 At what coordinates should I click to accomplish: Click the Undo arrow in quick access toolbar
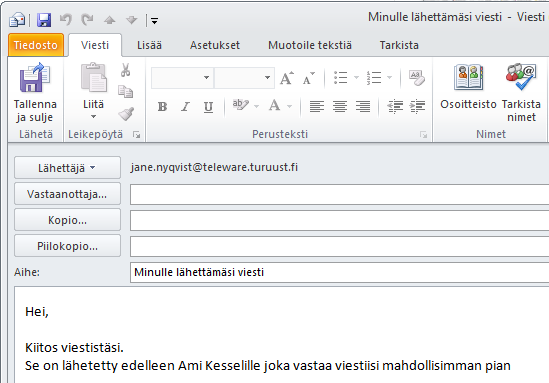(65, 20)
